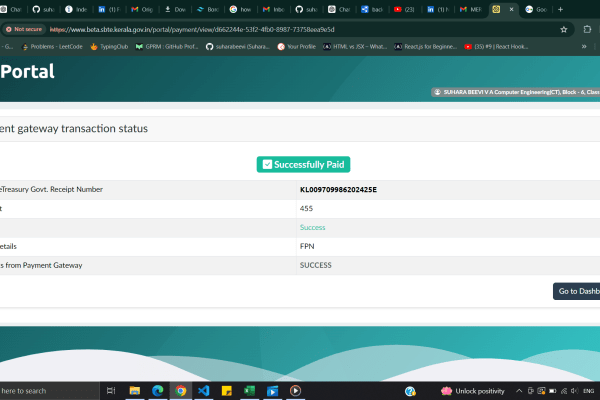Open a new browser tab

561,10
